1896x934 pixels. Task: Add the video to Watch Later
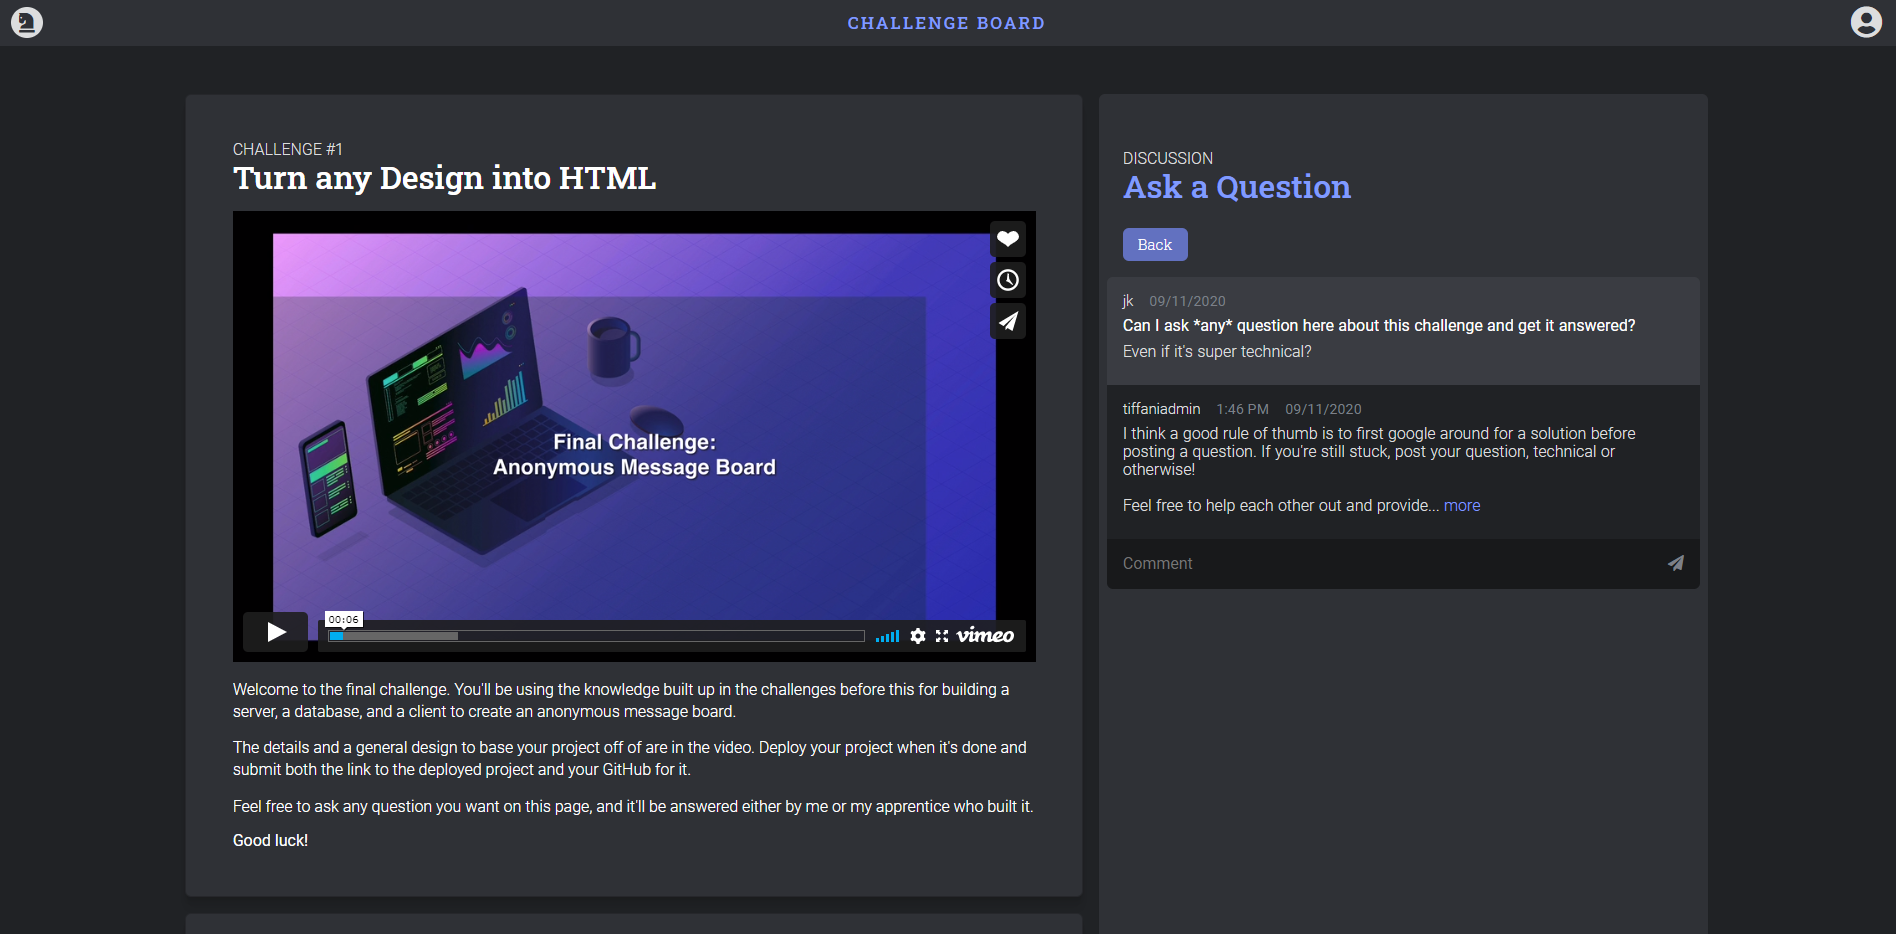click(1008, 280)
